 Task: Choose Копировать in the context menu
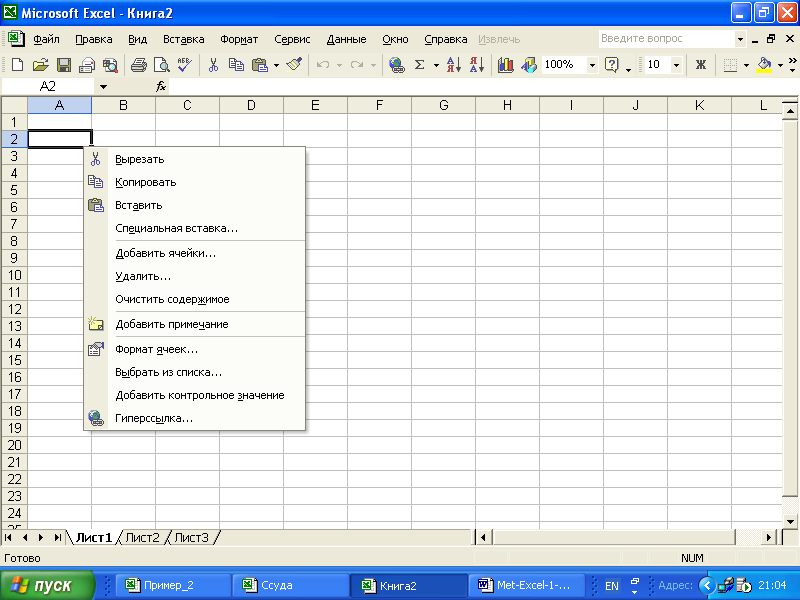point(195,182)
